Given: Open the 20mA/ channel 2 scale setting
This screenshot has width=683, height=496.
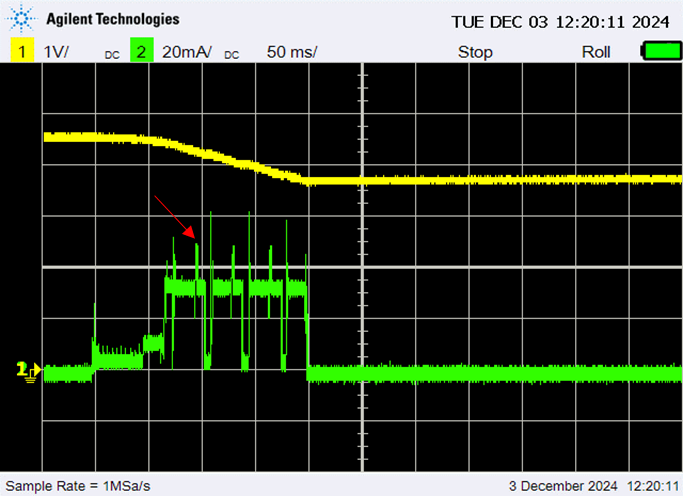Looking at the screenshot, I should point(186,52).
